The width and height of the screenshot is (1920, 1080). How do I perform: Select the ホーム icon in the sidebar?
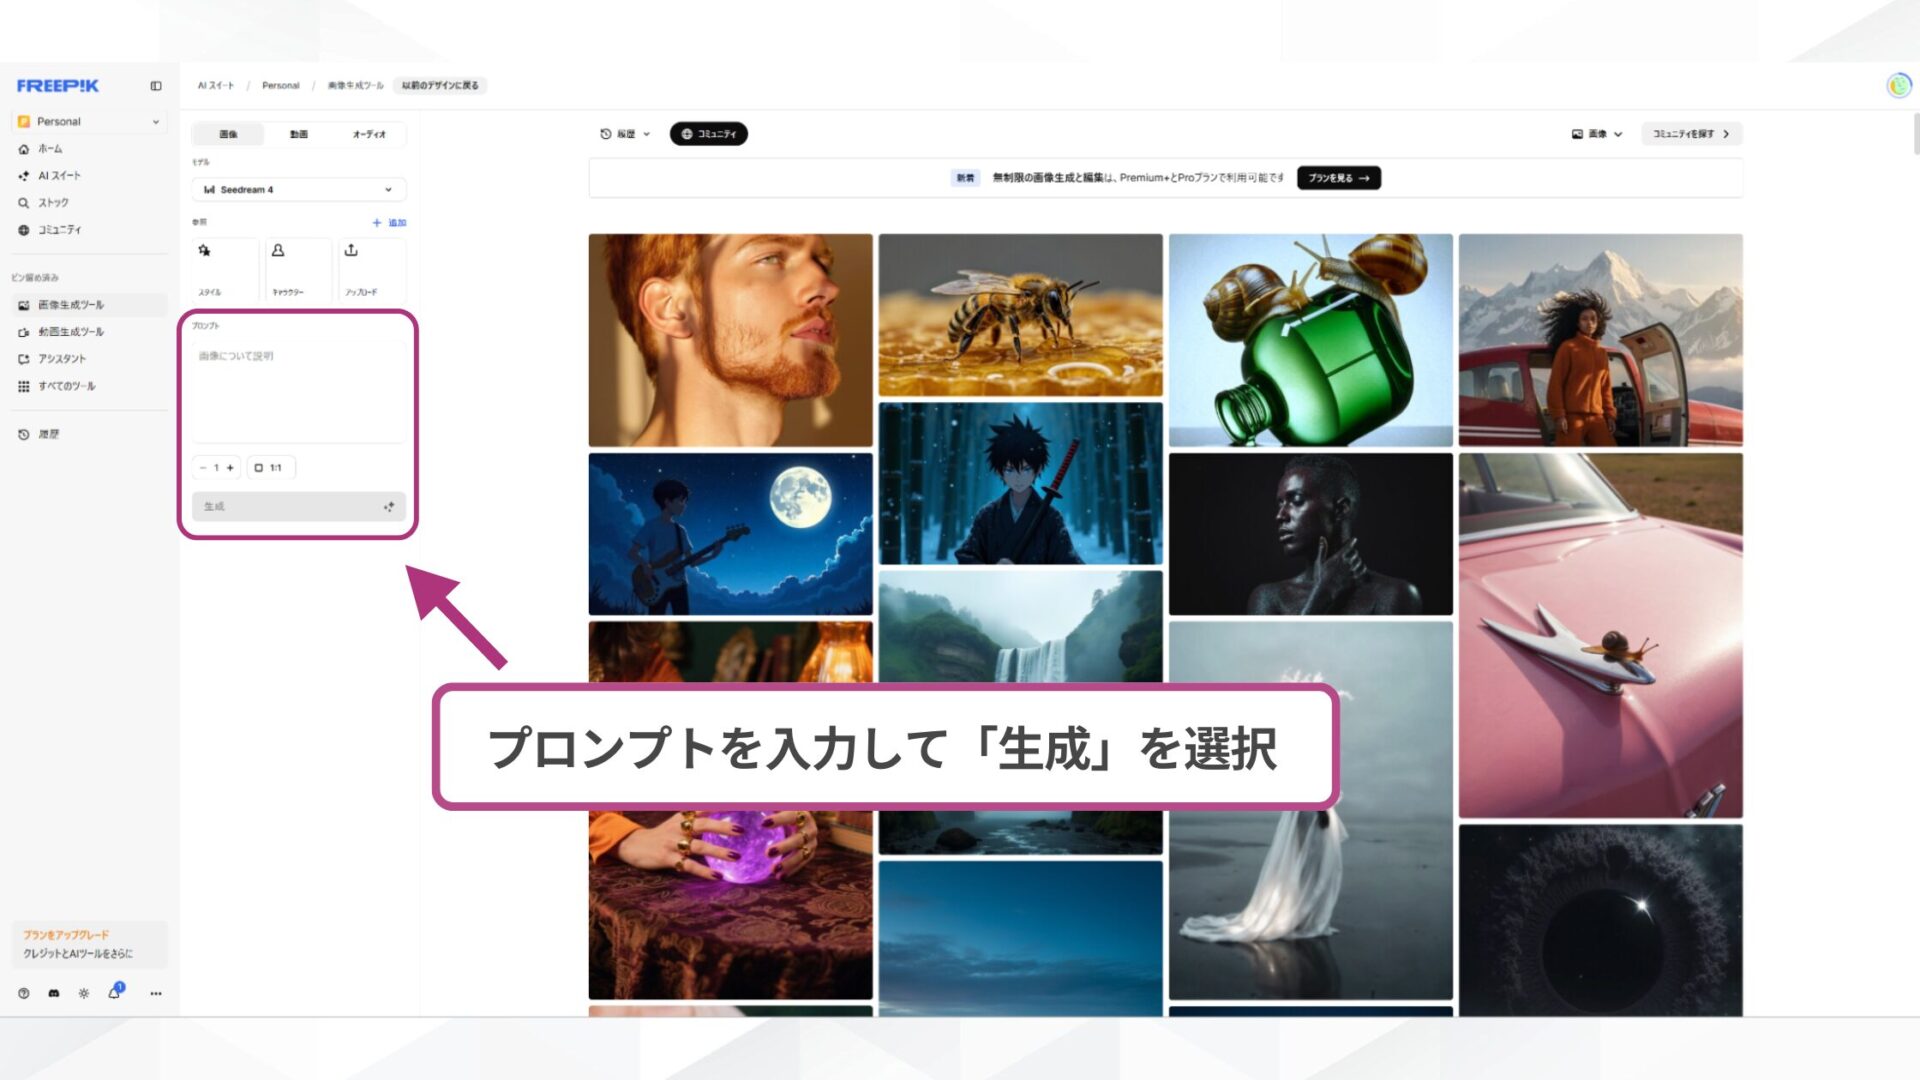[22, 148]
